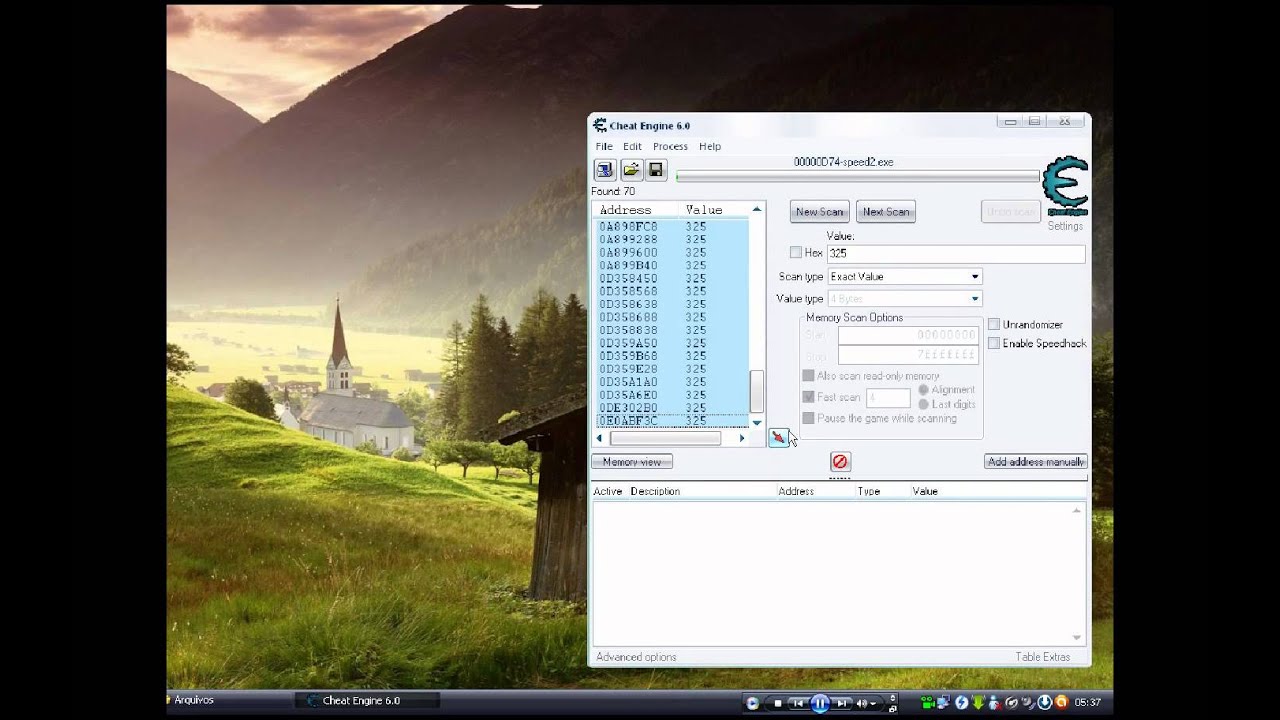The width and height of the screenshot is (1280, 720).
Task: Click the Windows Media Player taskbar icon
Action: click(753, 703)
